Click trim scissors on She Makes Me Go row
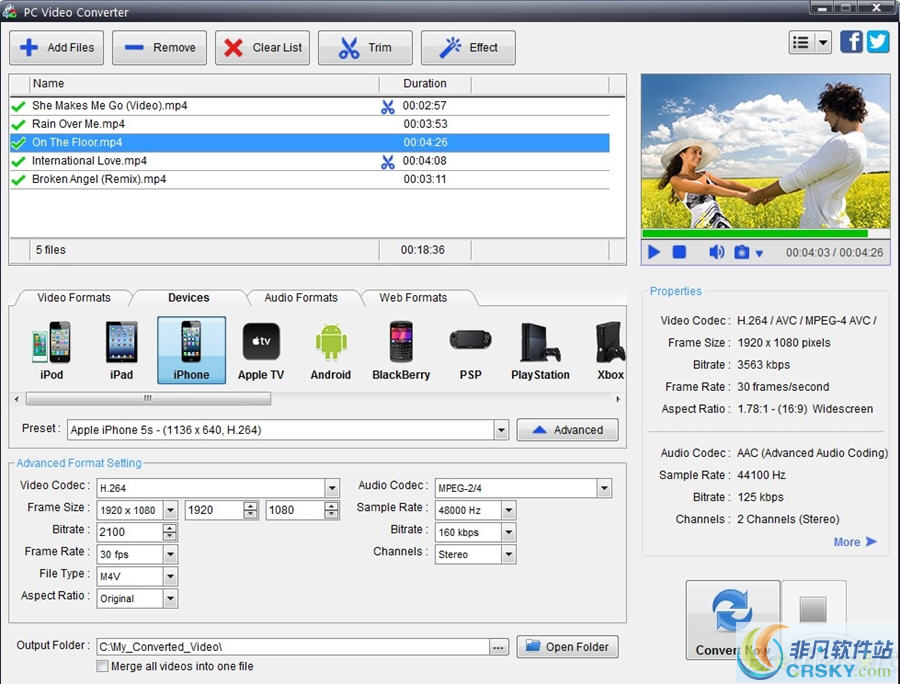The width and height of the screenshot is (900, 684). [x=388, y=107]
